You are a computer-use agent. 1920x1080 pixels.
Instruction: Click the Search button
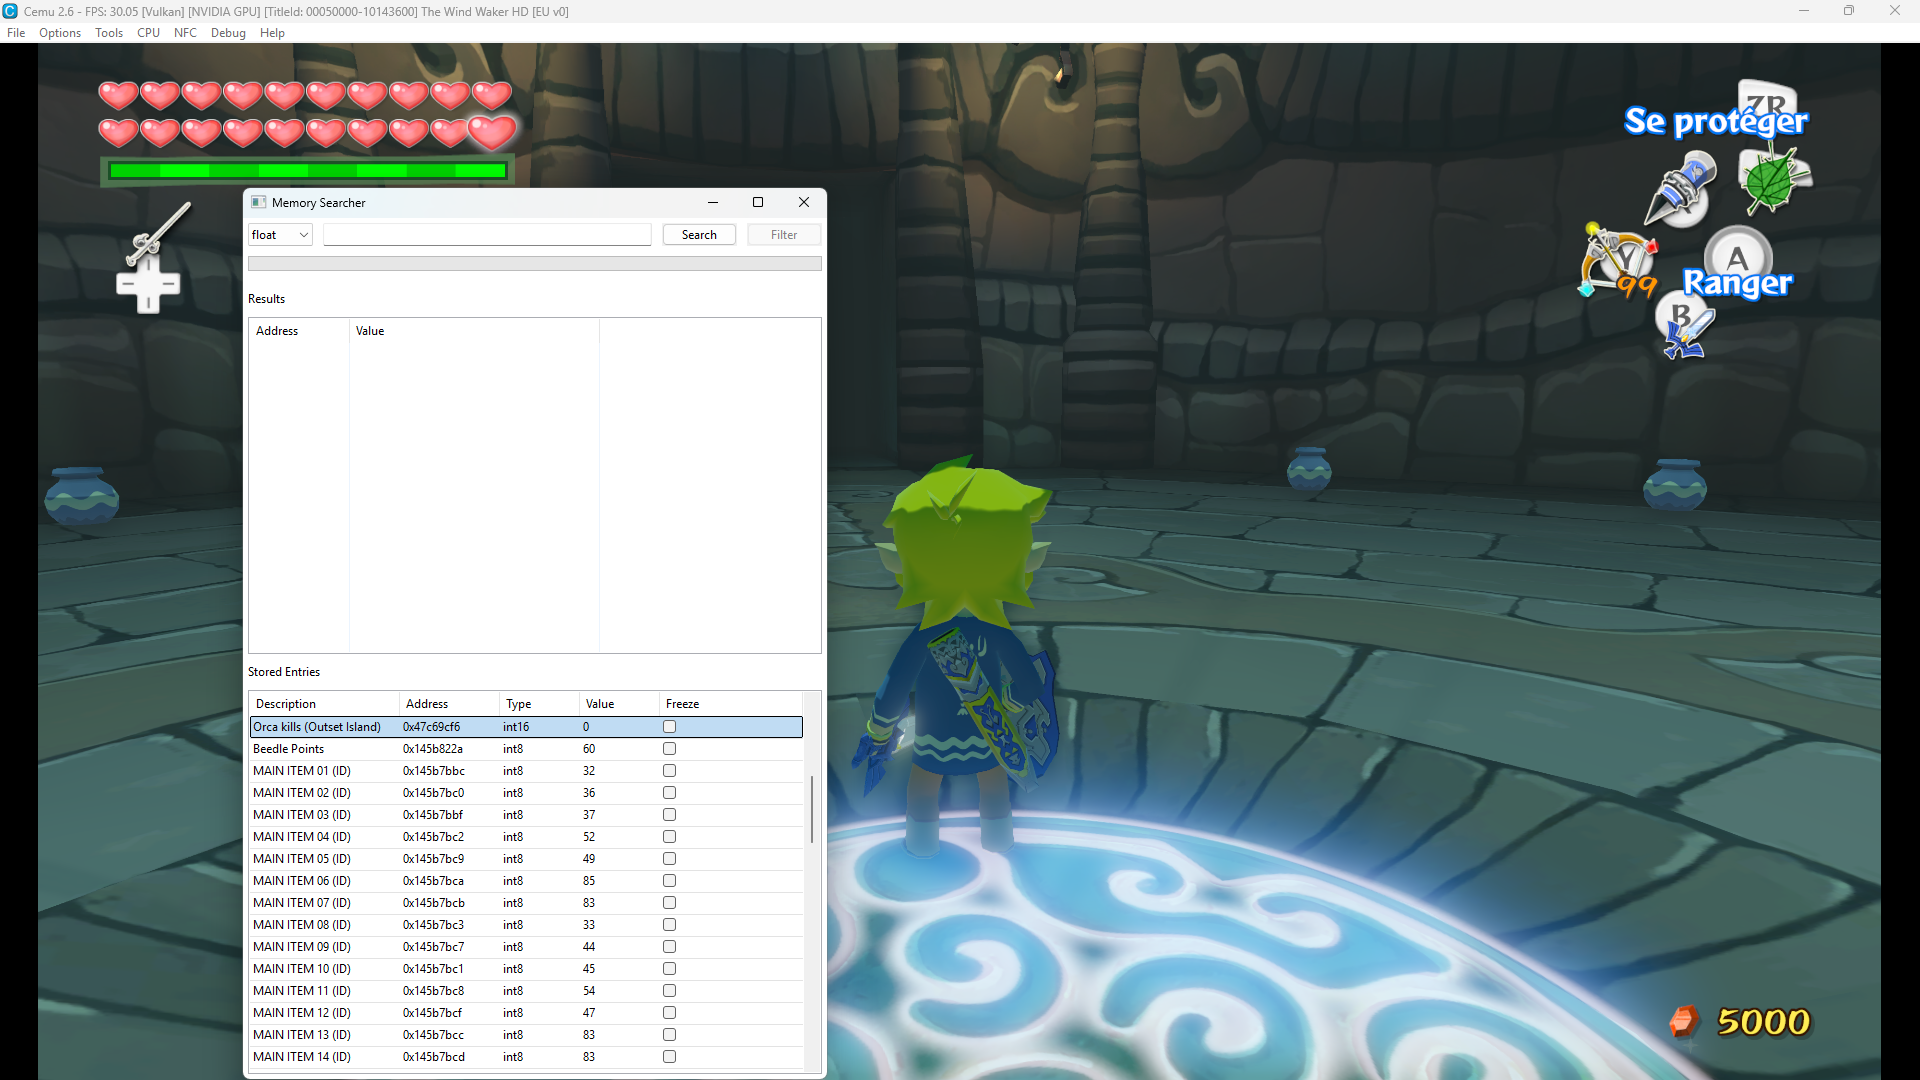pos(699,235)
